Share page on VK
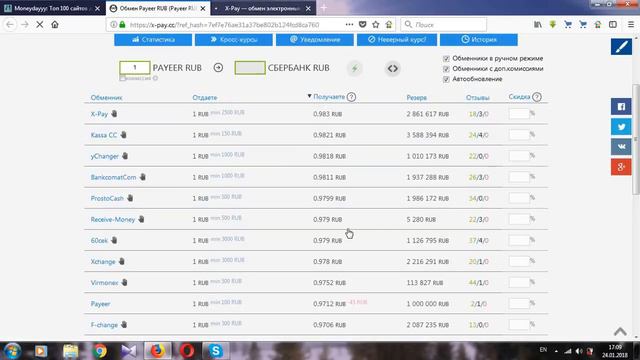This screenshot has height=360, width=640. (621, 147)
